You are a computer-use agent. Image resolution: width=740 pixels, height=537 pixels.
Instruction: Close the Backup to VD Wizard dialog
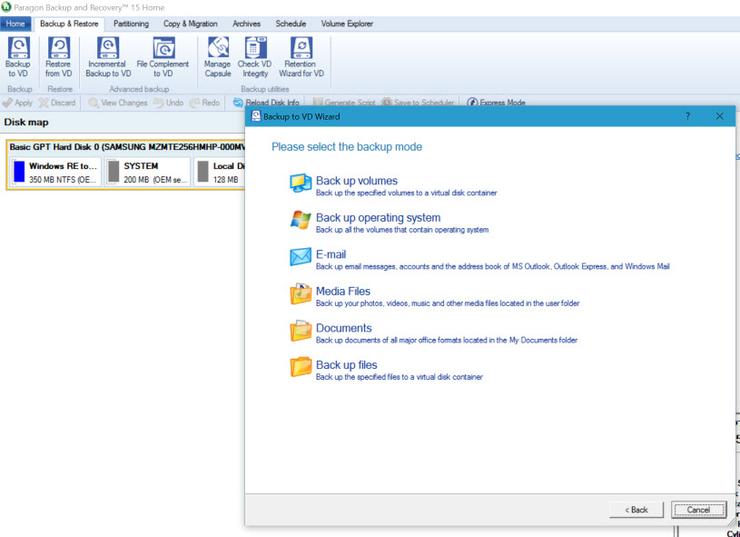pyautogui.click(x=719, y=116)
